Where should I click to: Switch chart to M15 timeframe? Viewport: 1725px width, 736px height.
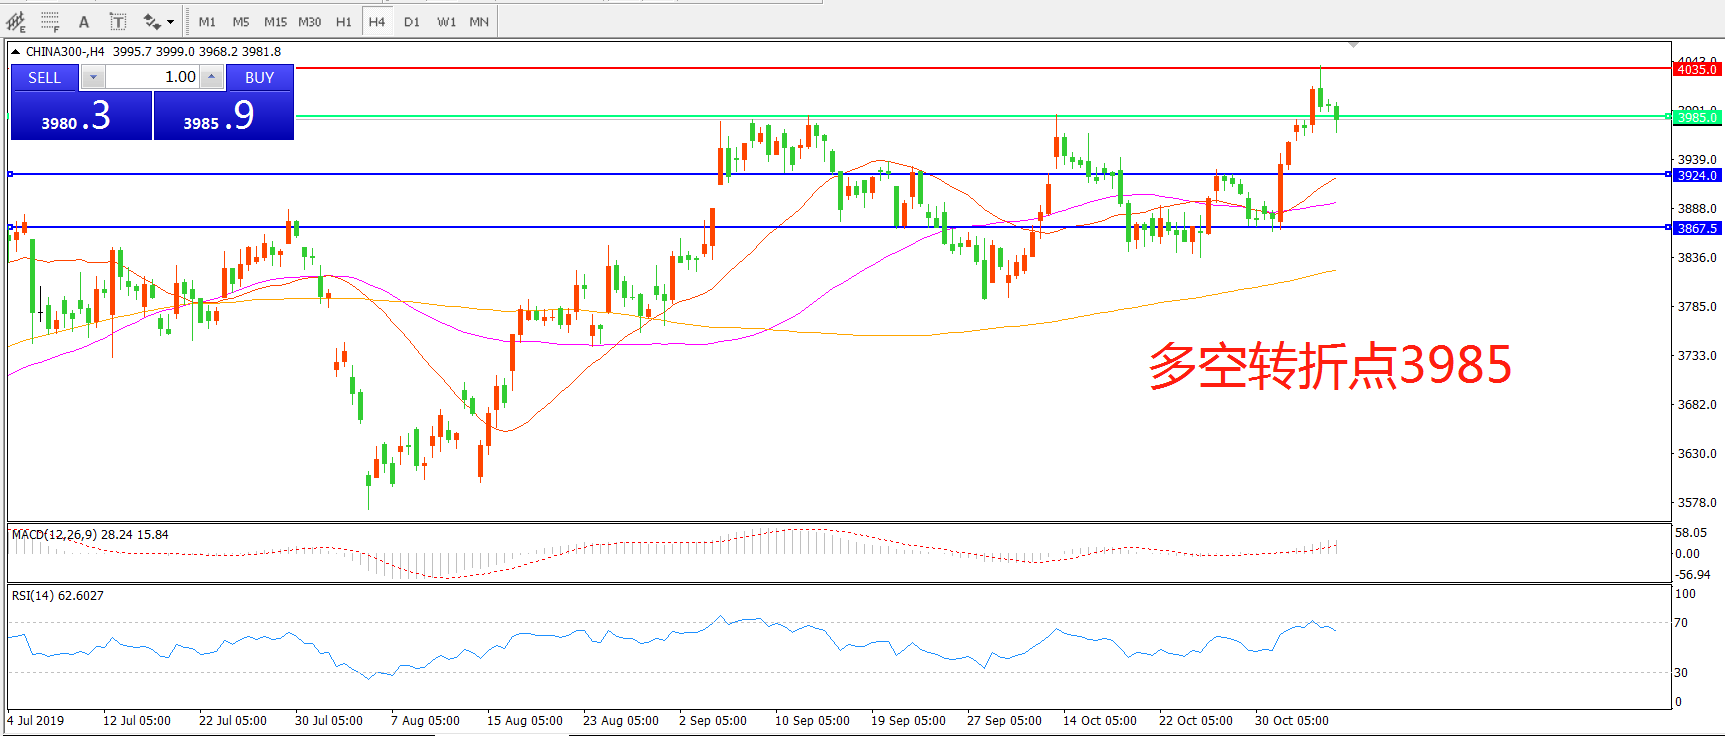(x=275, y=21)
